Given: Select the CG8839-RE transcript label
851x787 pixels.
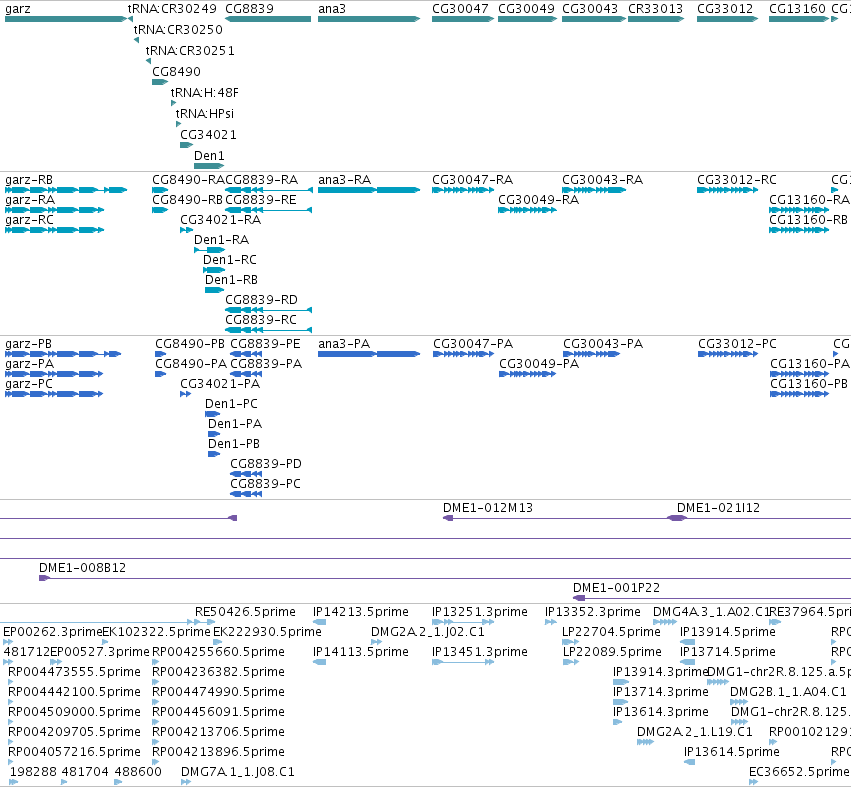Looking at the screenshot, I should 261,200.
